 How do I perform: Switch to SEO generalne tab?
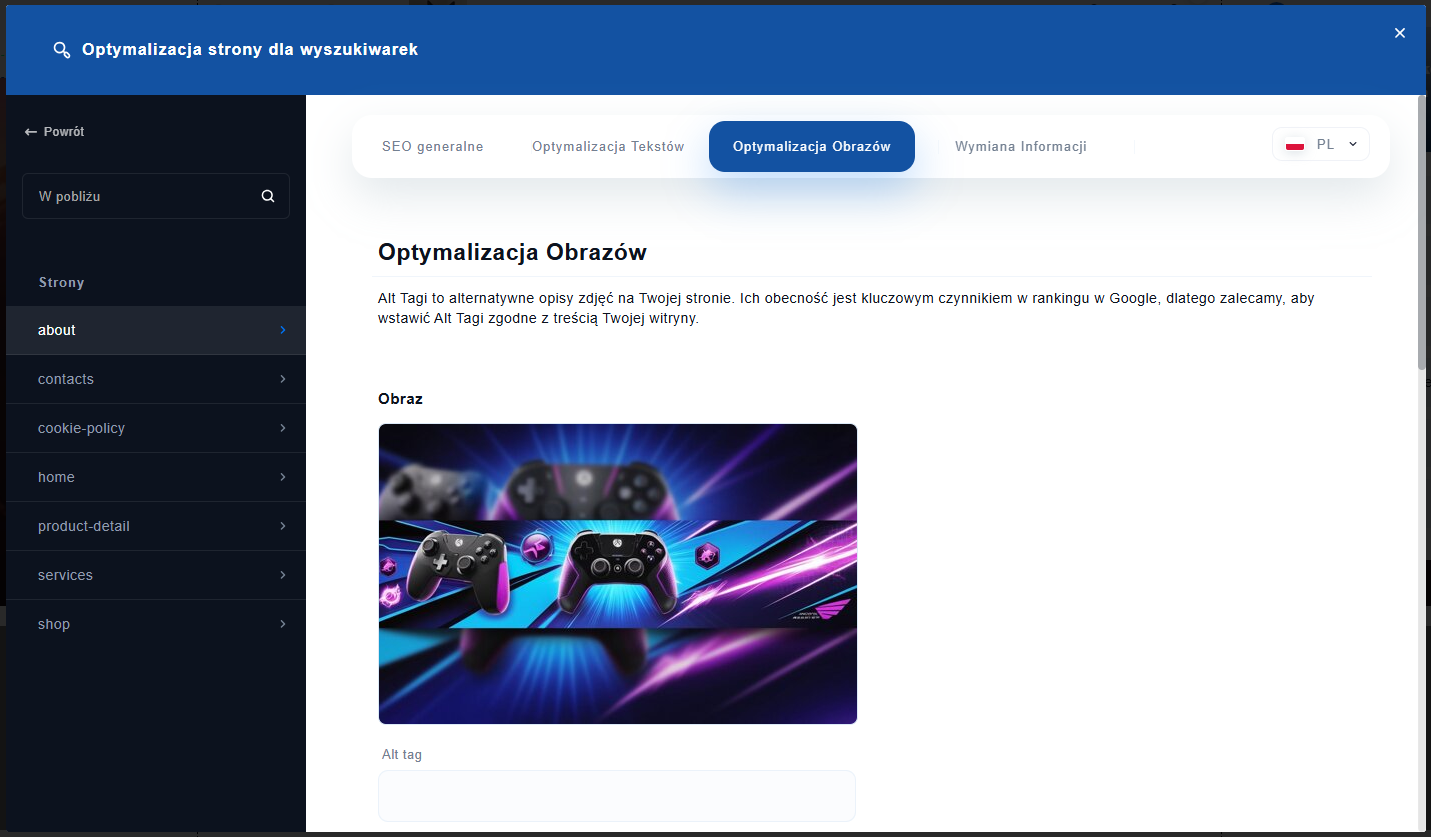click(432, 147)
